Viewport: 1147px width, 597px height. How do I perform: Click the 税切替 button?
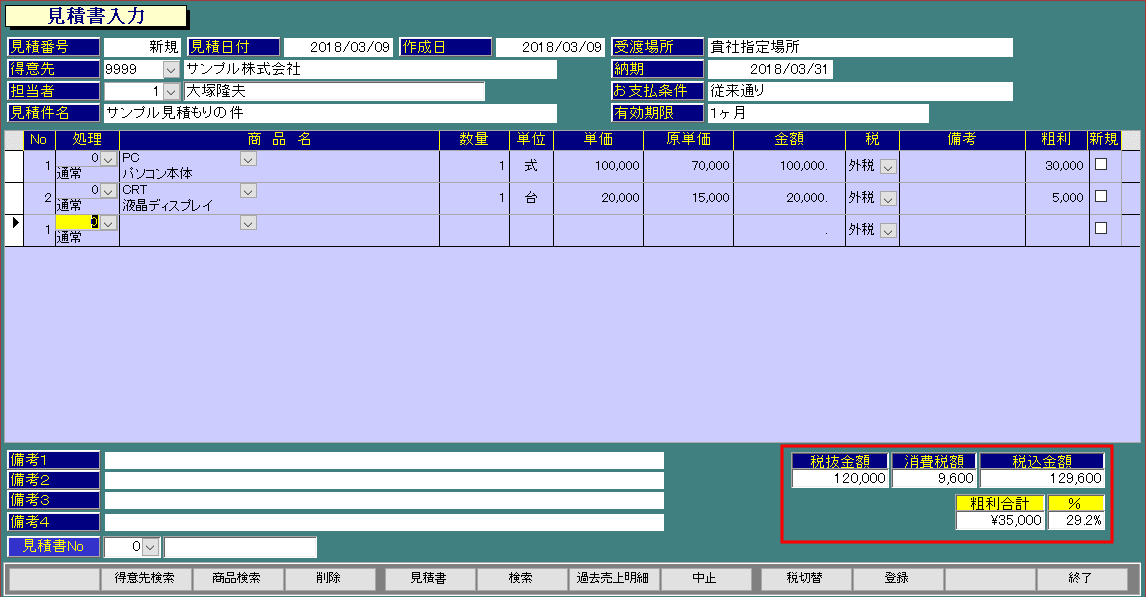[805, 578]
